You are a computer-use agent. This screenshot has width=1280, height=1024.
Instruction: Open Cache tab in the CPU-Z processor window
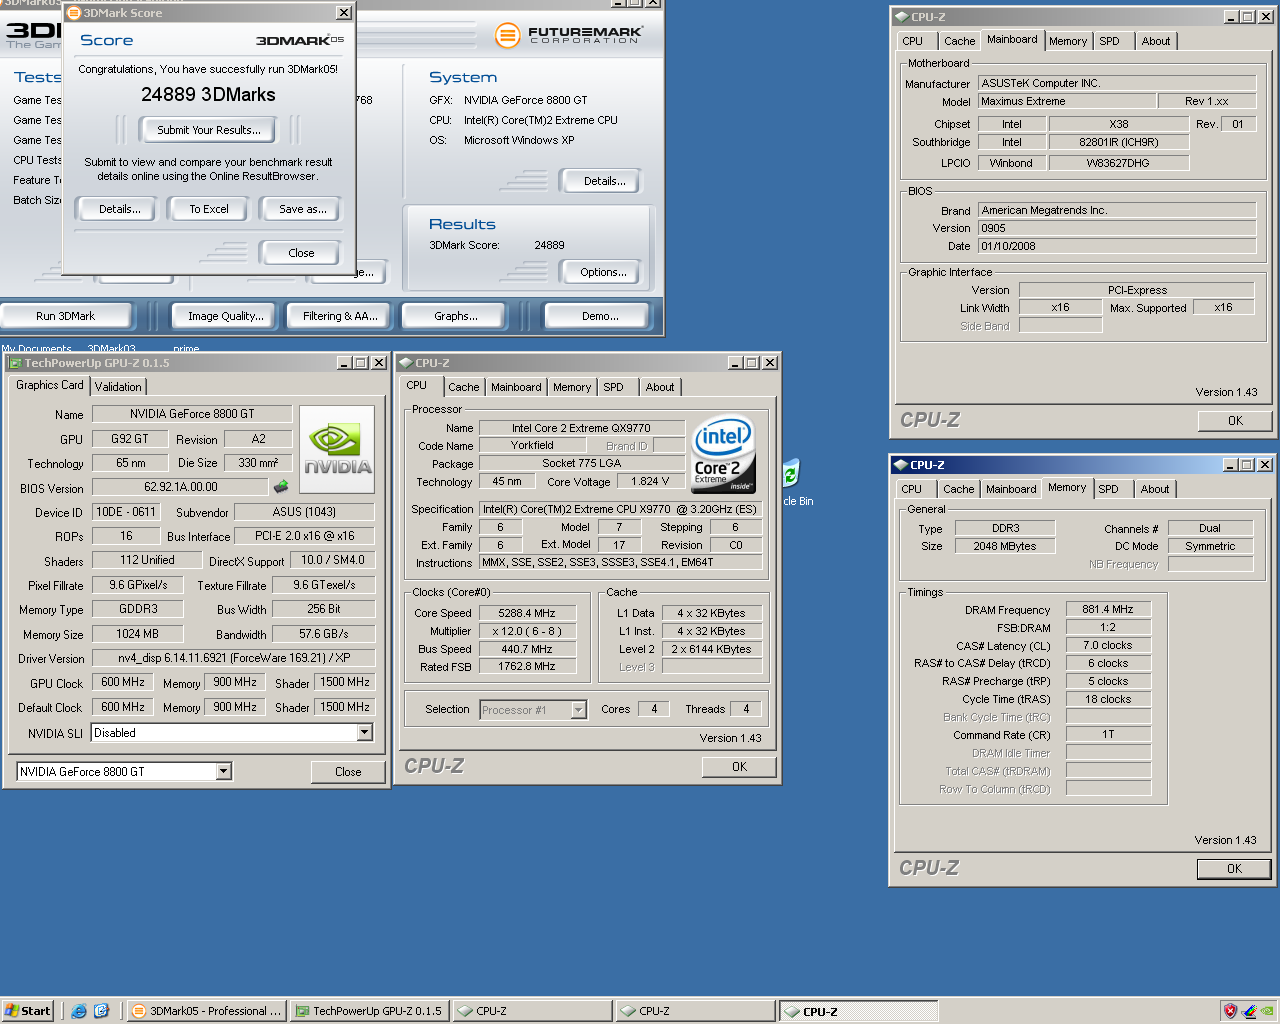(x=464, y=387)
